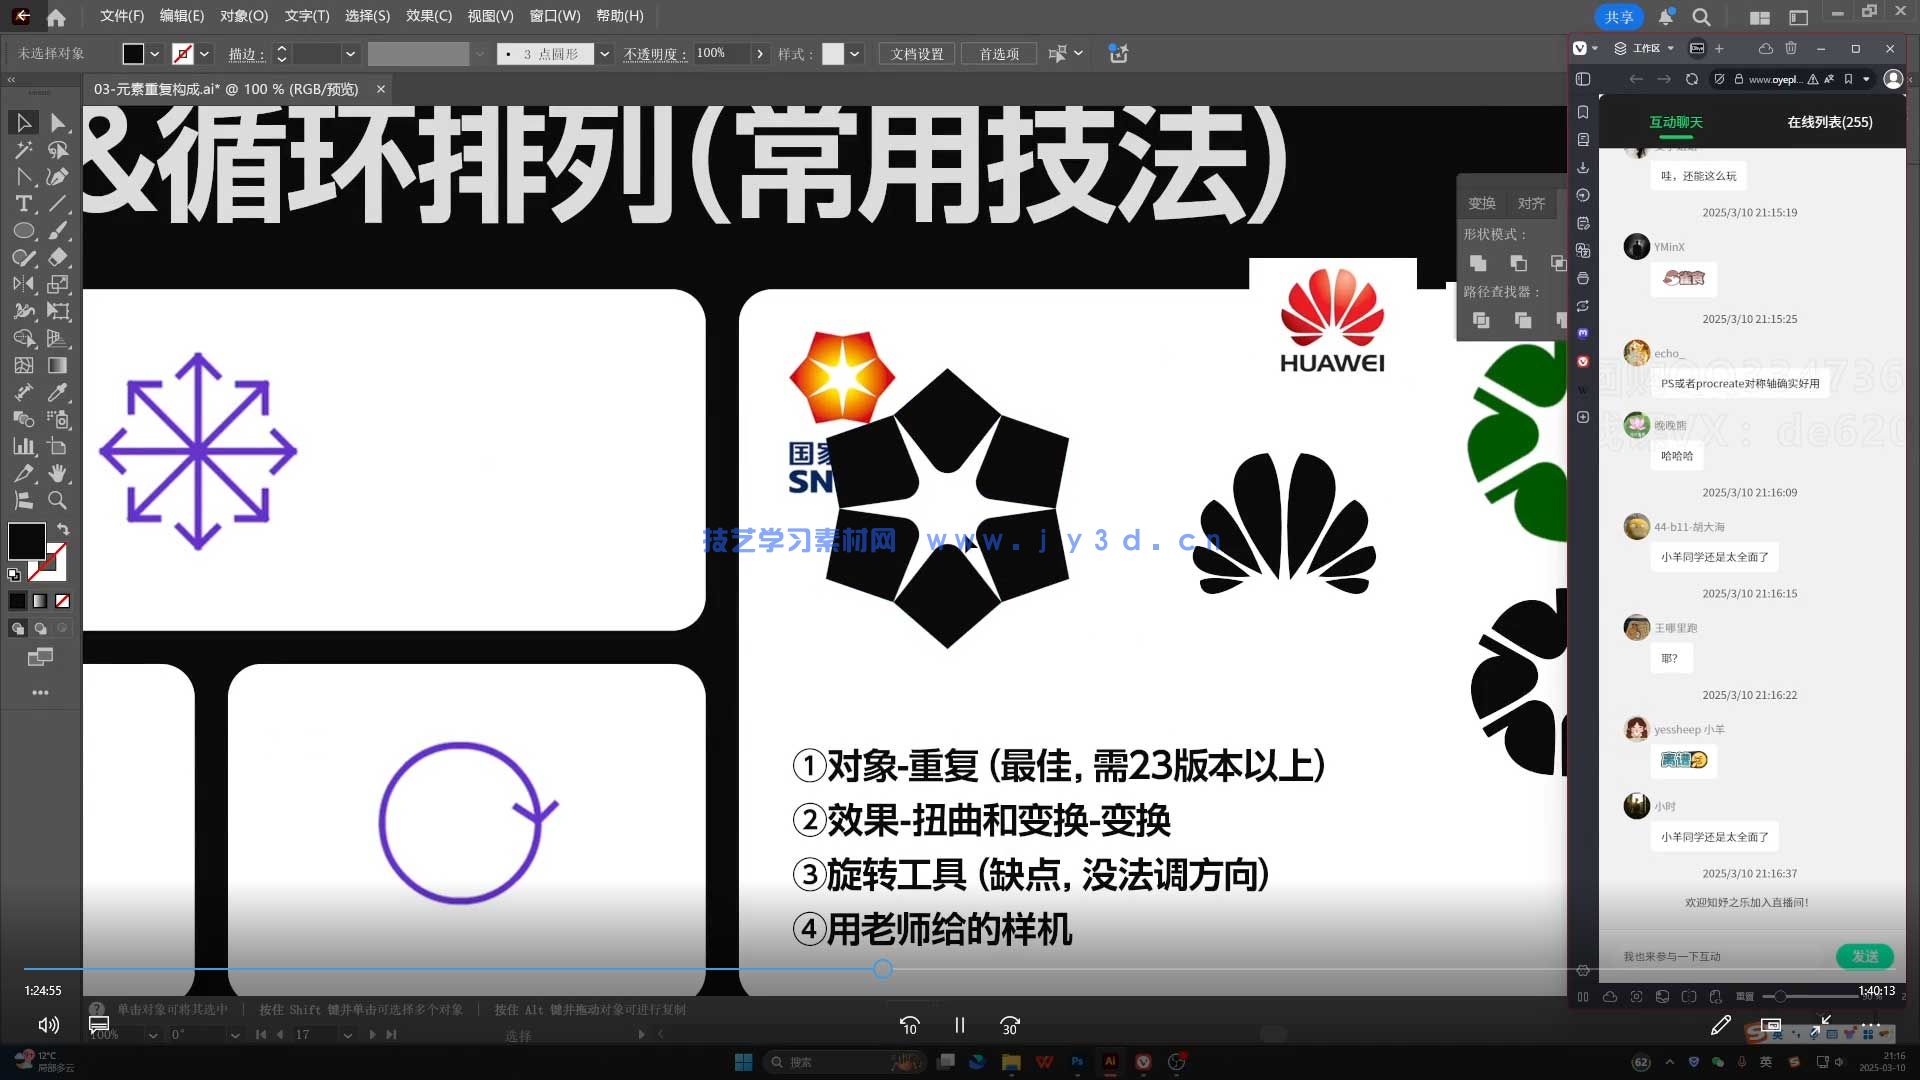Switch to the 在线列表 tab
Viewport: 1920px width, 1080px height.
tap(1828, 120)
